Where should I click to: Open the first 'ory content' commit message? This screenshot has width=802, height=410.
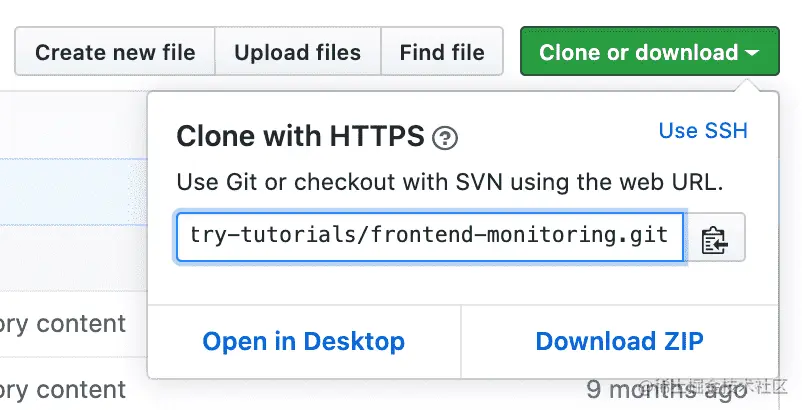(63, 324)
